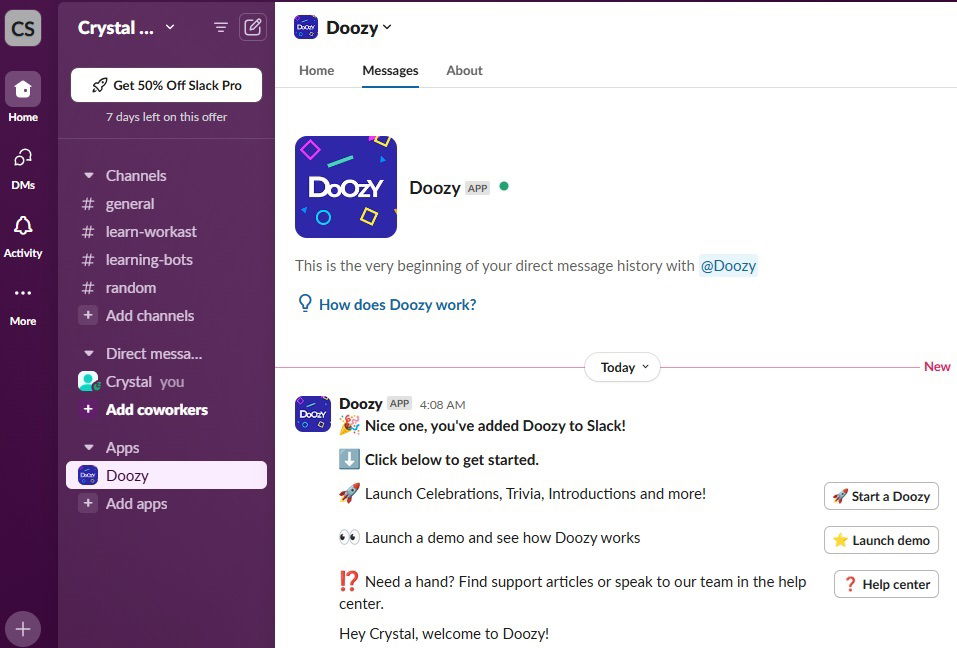
Task: Open the How does Doozy work link
Action: (397, 304)
